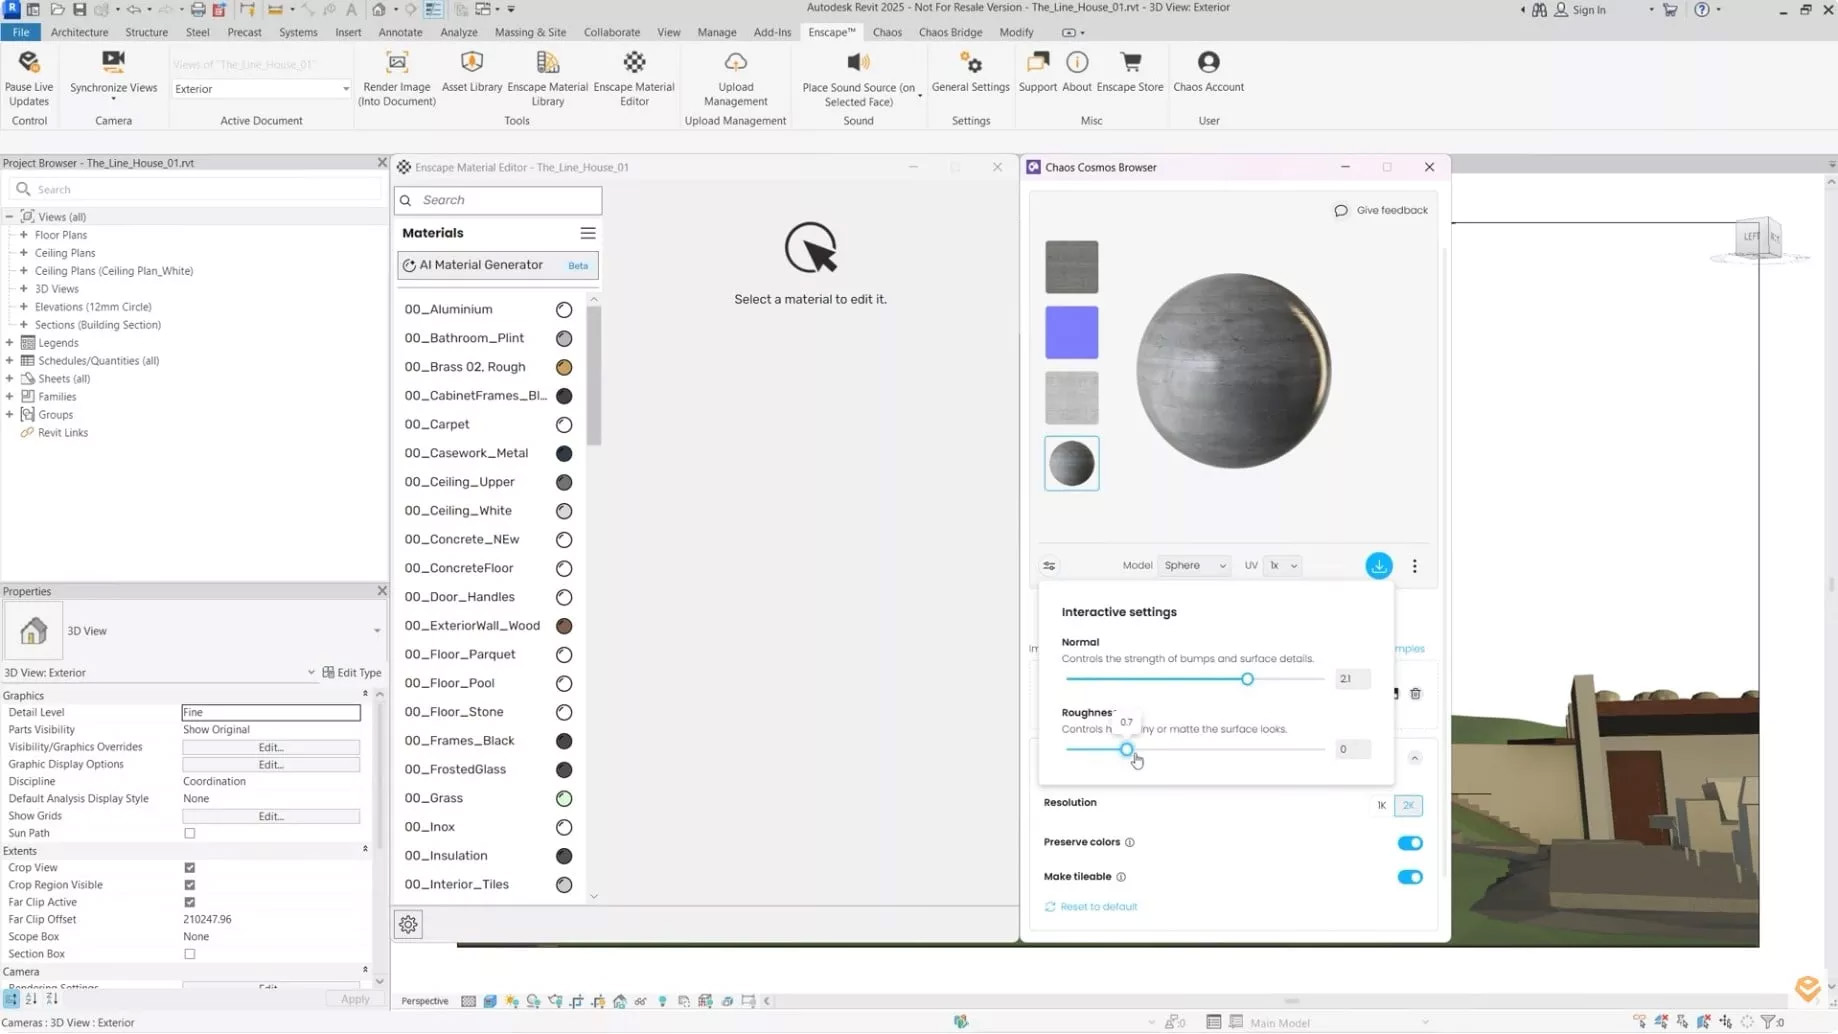Open Material Editor settings gear
This screenshot has width=1838, height=1034.
coord(408,925)
